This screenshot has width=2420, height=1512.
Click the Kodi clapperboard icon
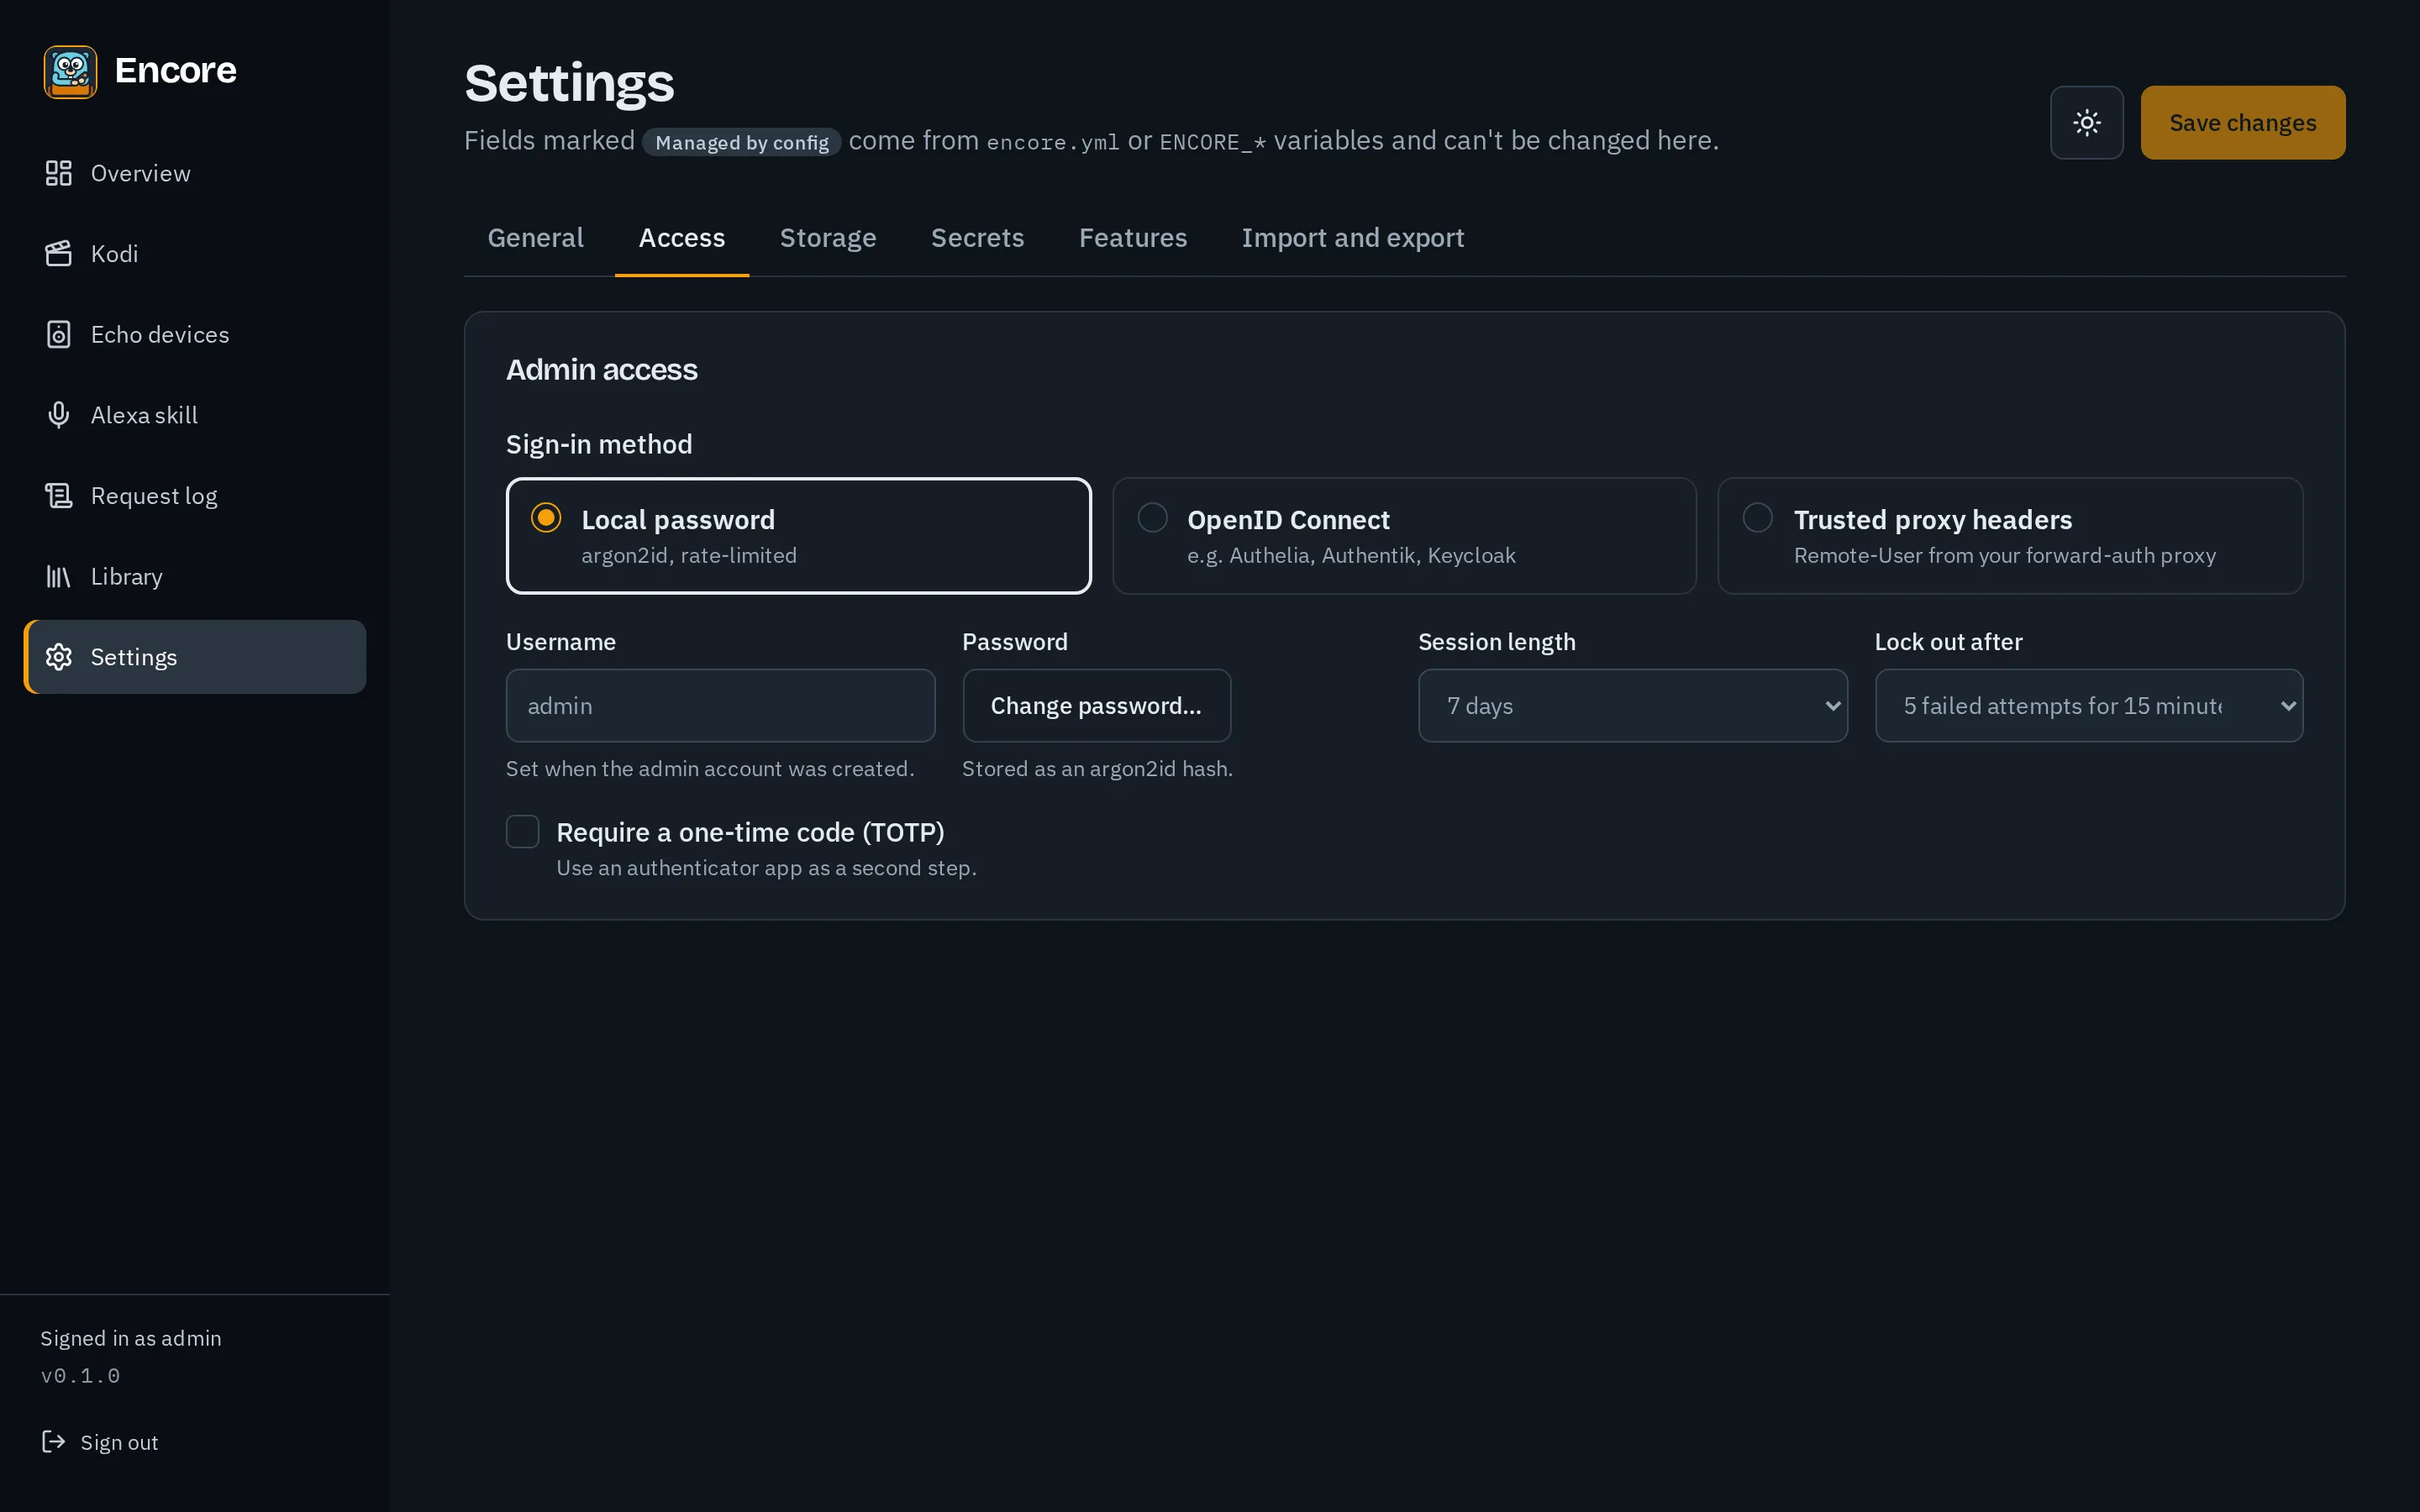[x=59, y=254]
